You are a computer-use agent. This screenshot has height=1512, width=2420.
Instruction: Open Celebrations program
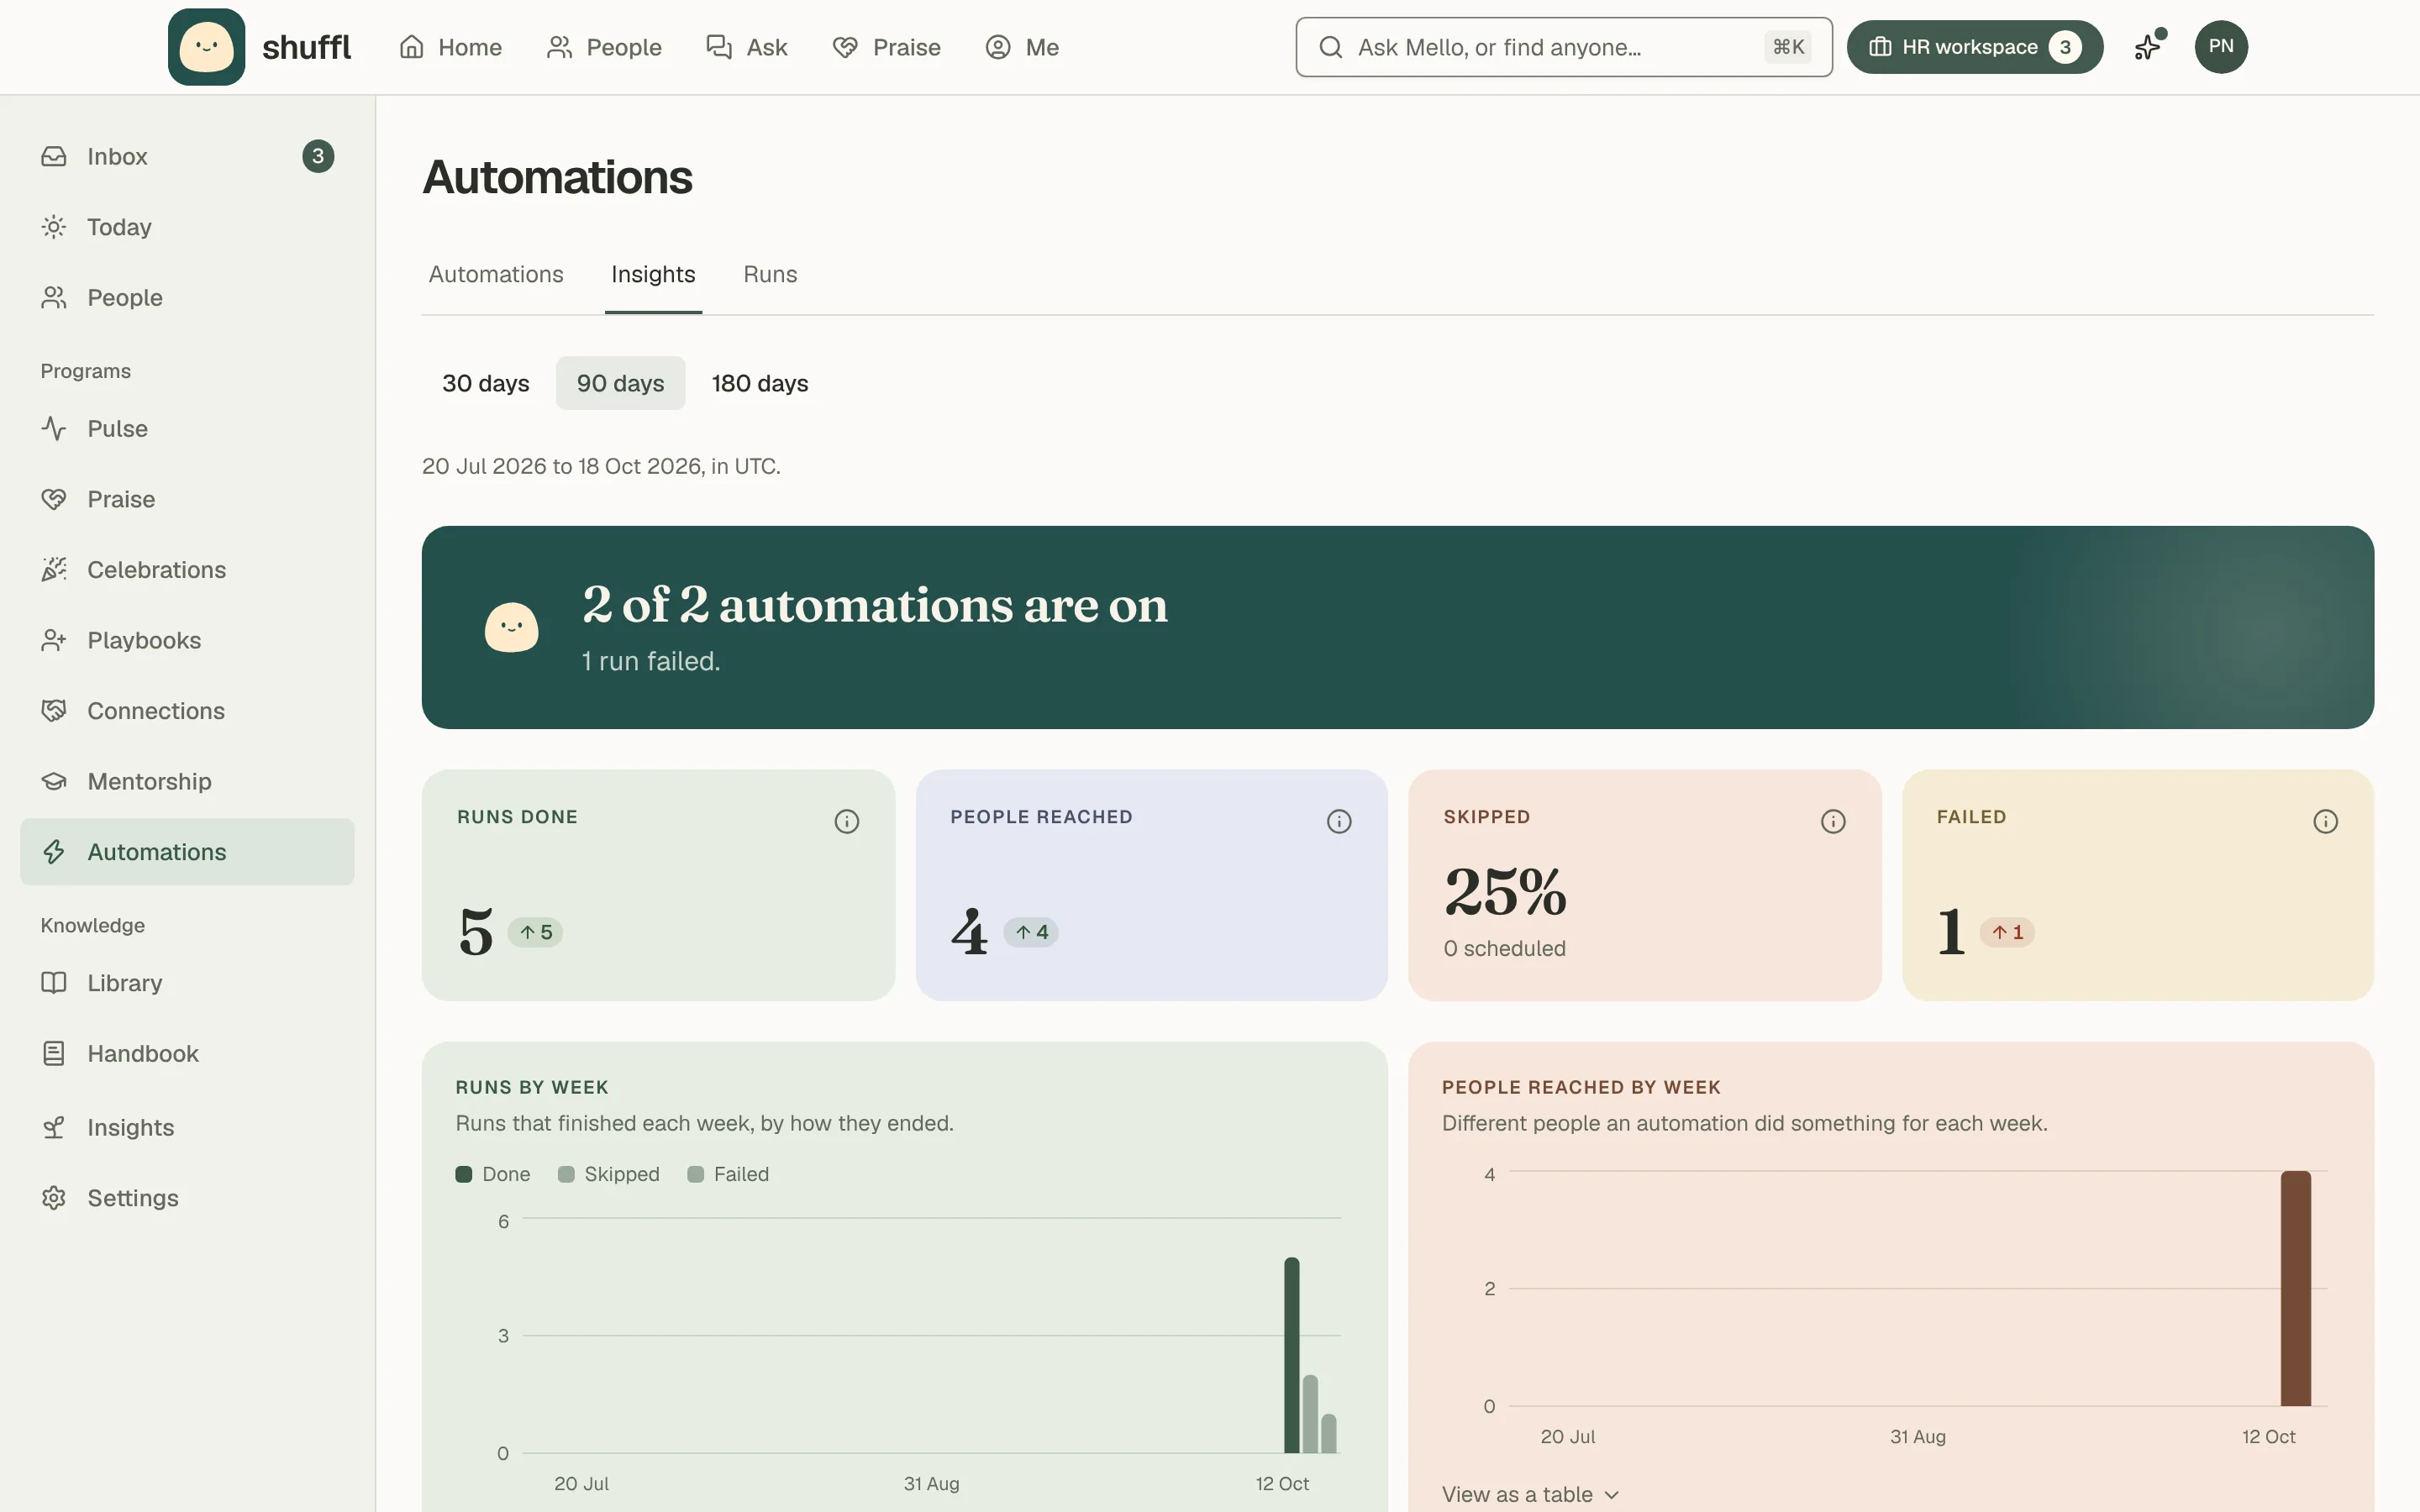tap(187, 569)
